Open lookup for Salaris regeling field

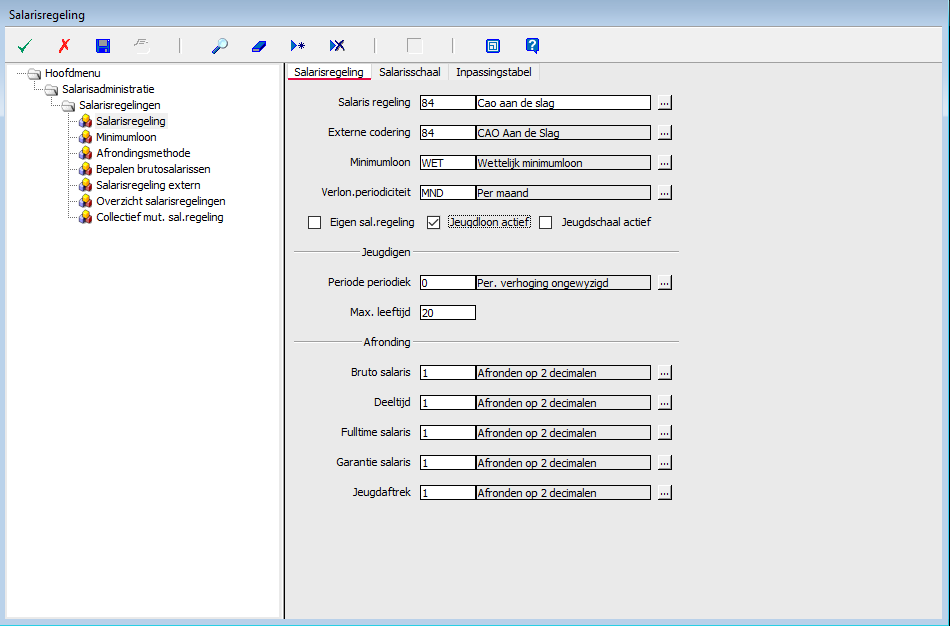(665, 102)
